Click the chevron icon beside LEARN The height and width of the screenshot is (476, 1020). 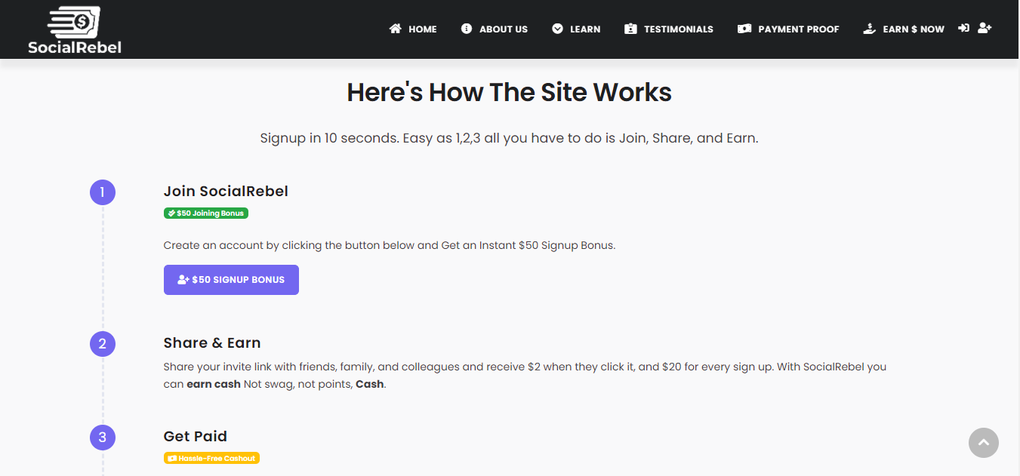(x=557, y=29)
